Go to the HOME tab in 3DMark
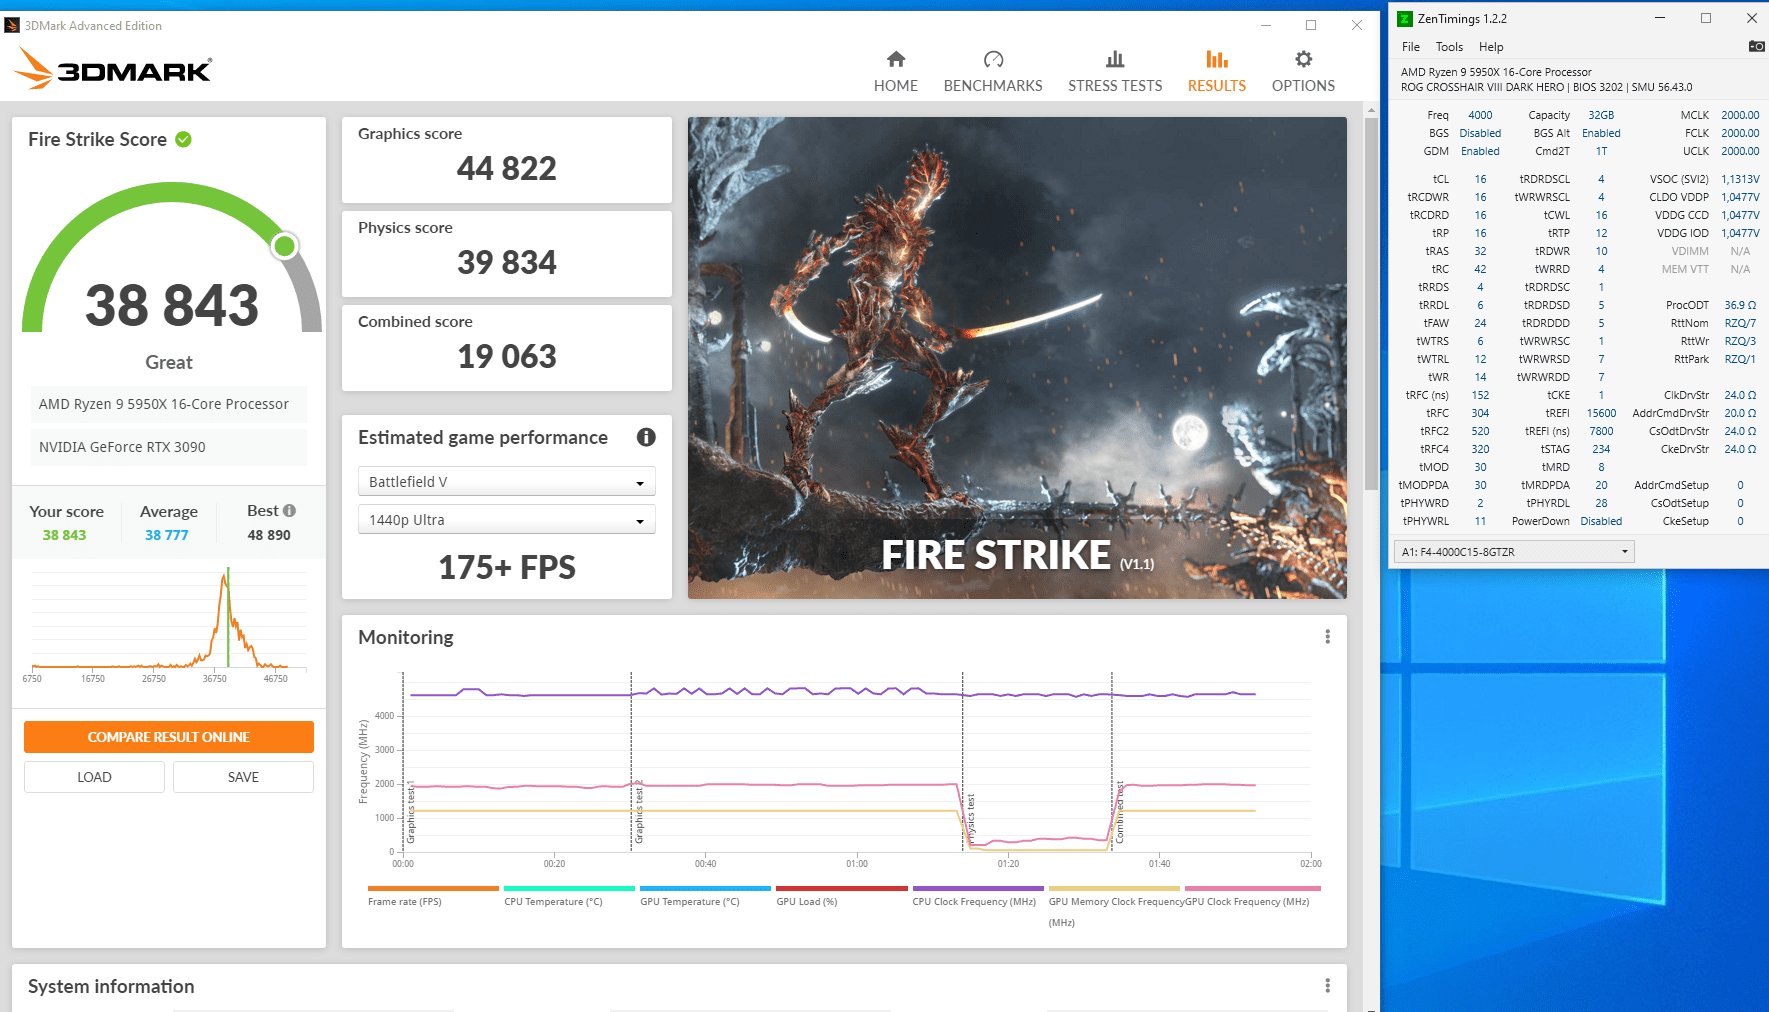Screen dimensions: 1769x1012 click(x=895, y=86)
